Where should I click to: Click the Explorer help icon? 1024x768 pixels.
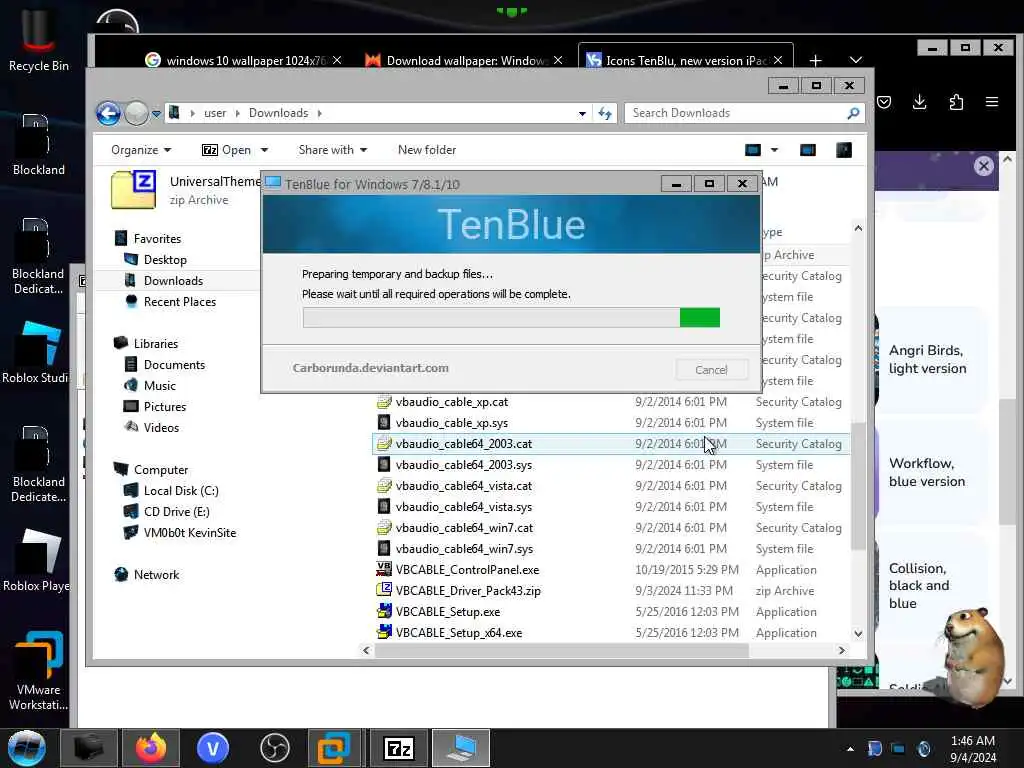(x=844, y=150)
